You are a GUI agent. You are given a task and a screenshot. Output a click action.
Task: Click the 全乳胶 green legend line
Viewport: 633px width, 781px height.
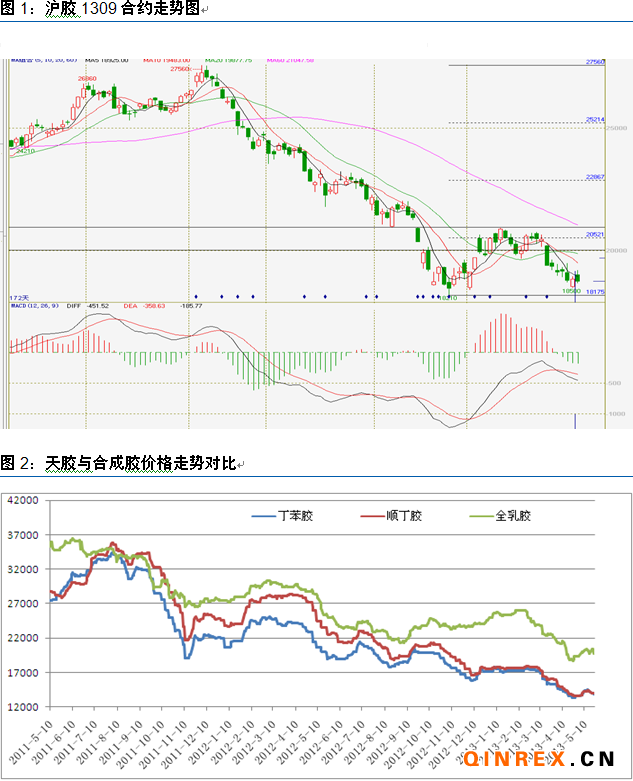(x=482, y=516)
